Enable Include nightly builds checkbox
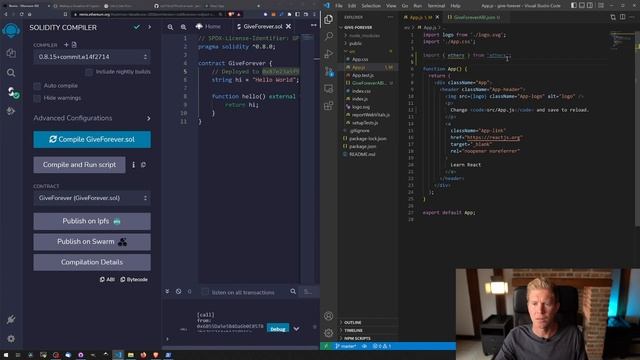The image size is (640, 360). click(89, 72)
